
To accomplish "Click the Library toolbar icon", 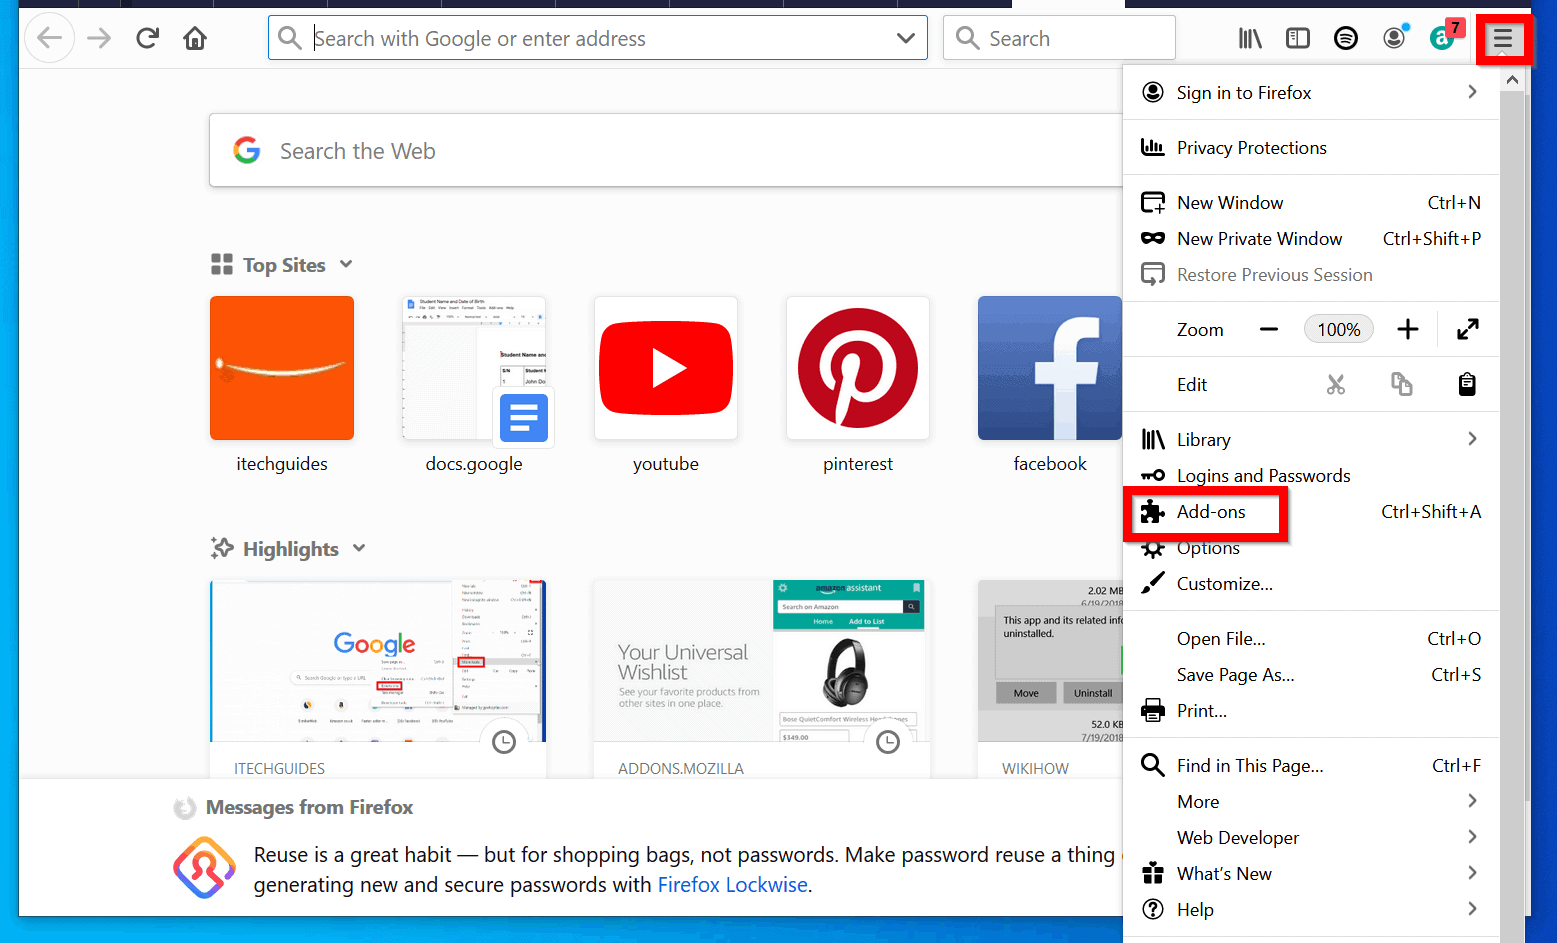I will (1248, 37).
